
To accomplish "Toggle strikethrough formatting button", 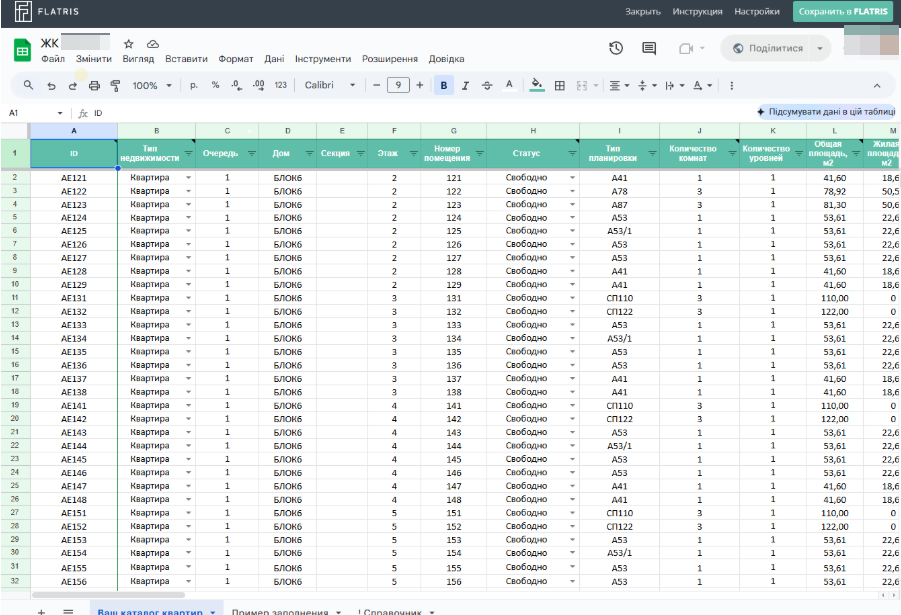I will 487,86.
